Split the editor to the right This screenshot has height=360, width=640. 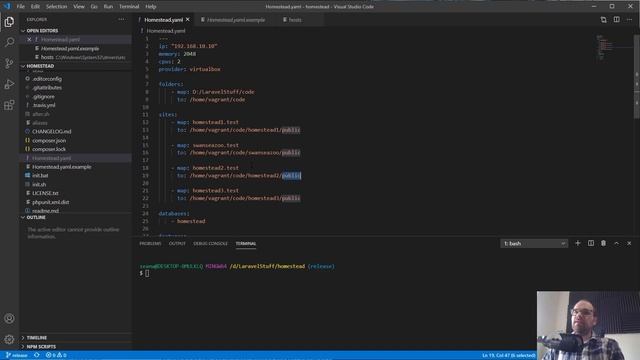coord(616,20)
